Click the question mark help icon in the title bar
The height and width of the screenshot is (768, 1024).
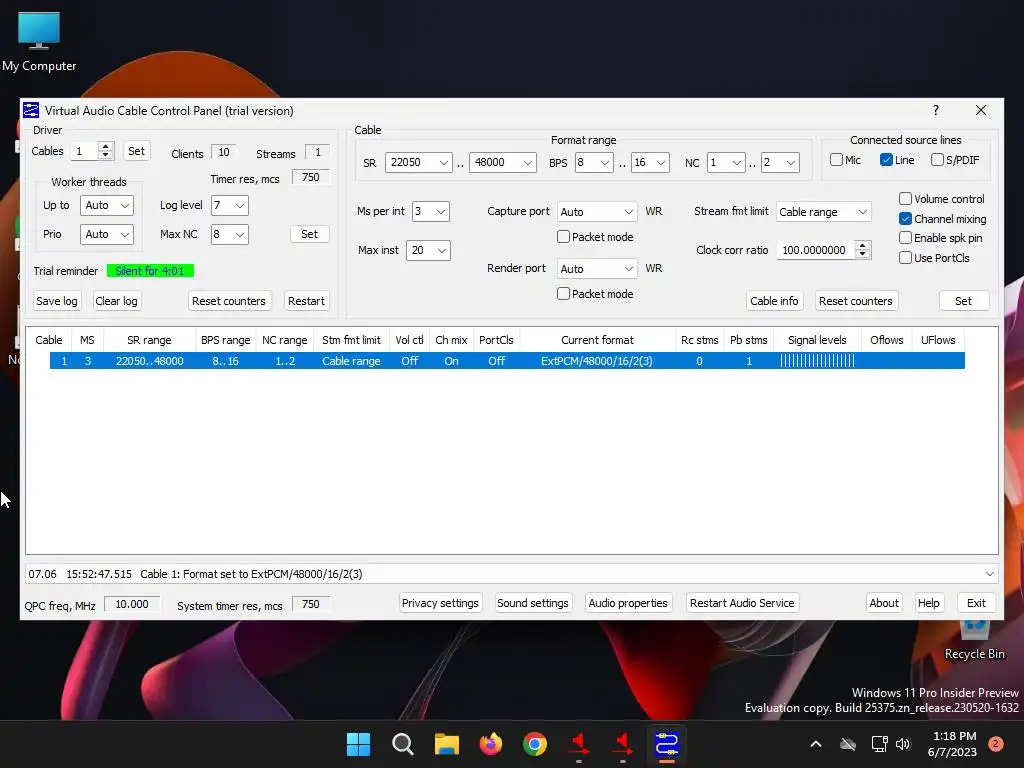[936, 110]
